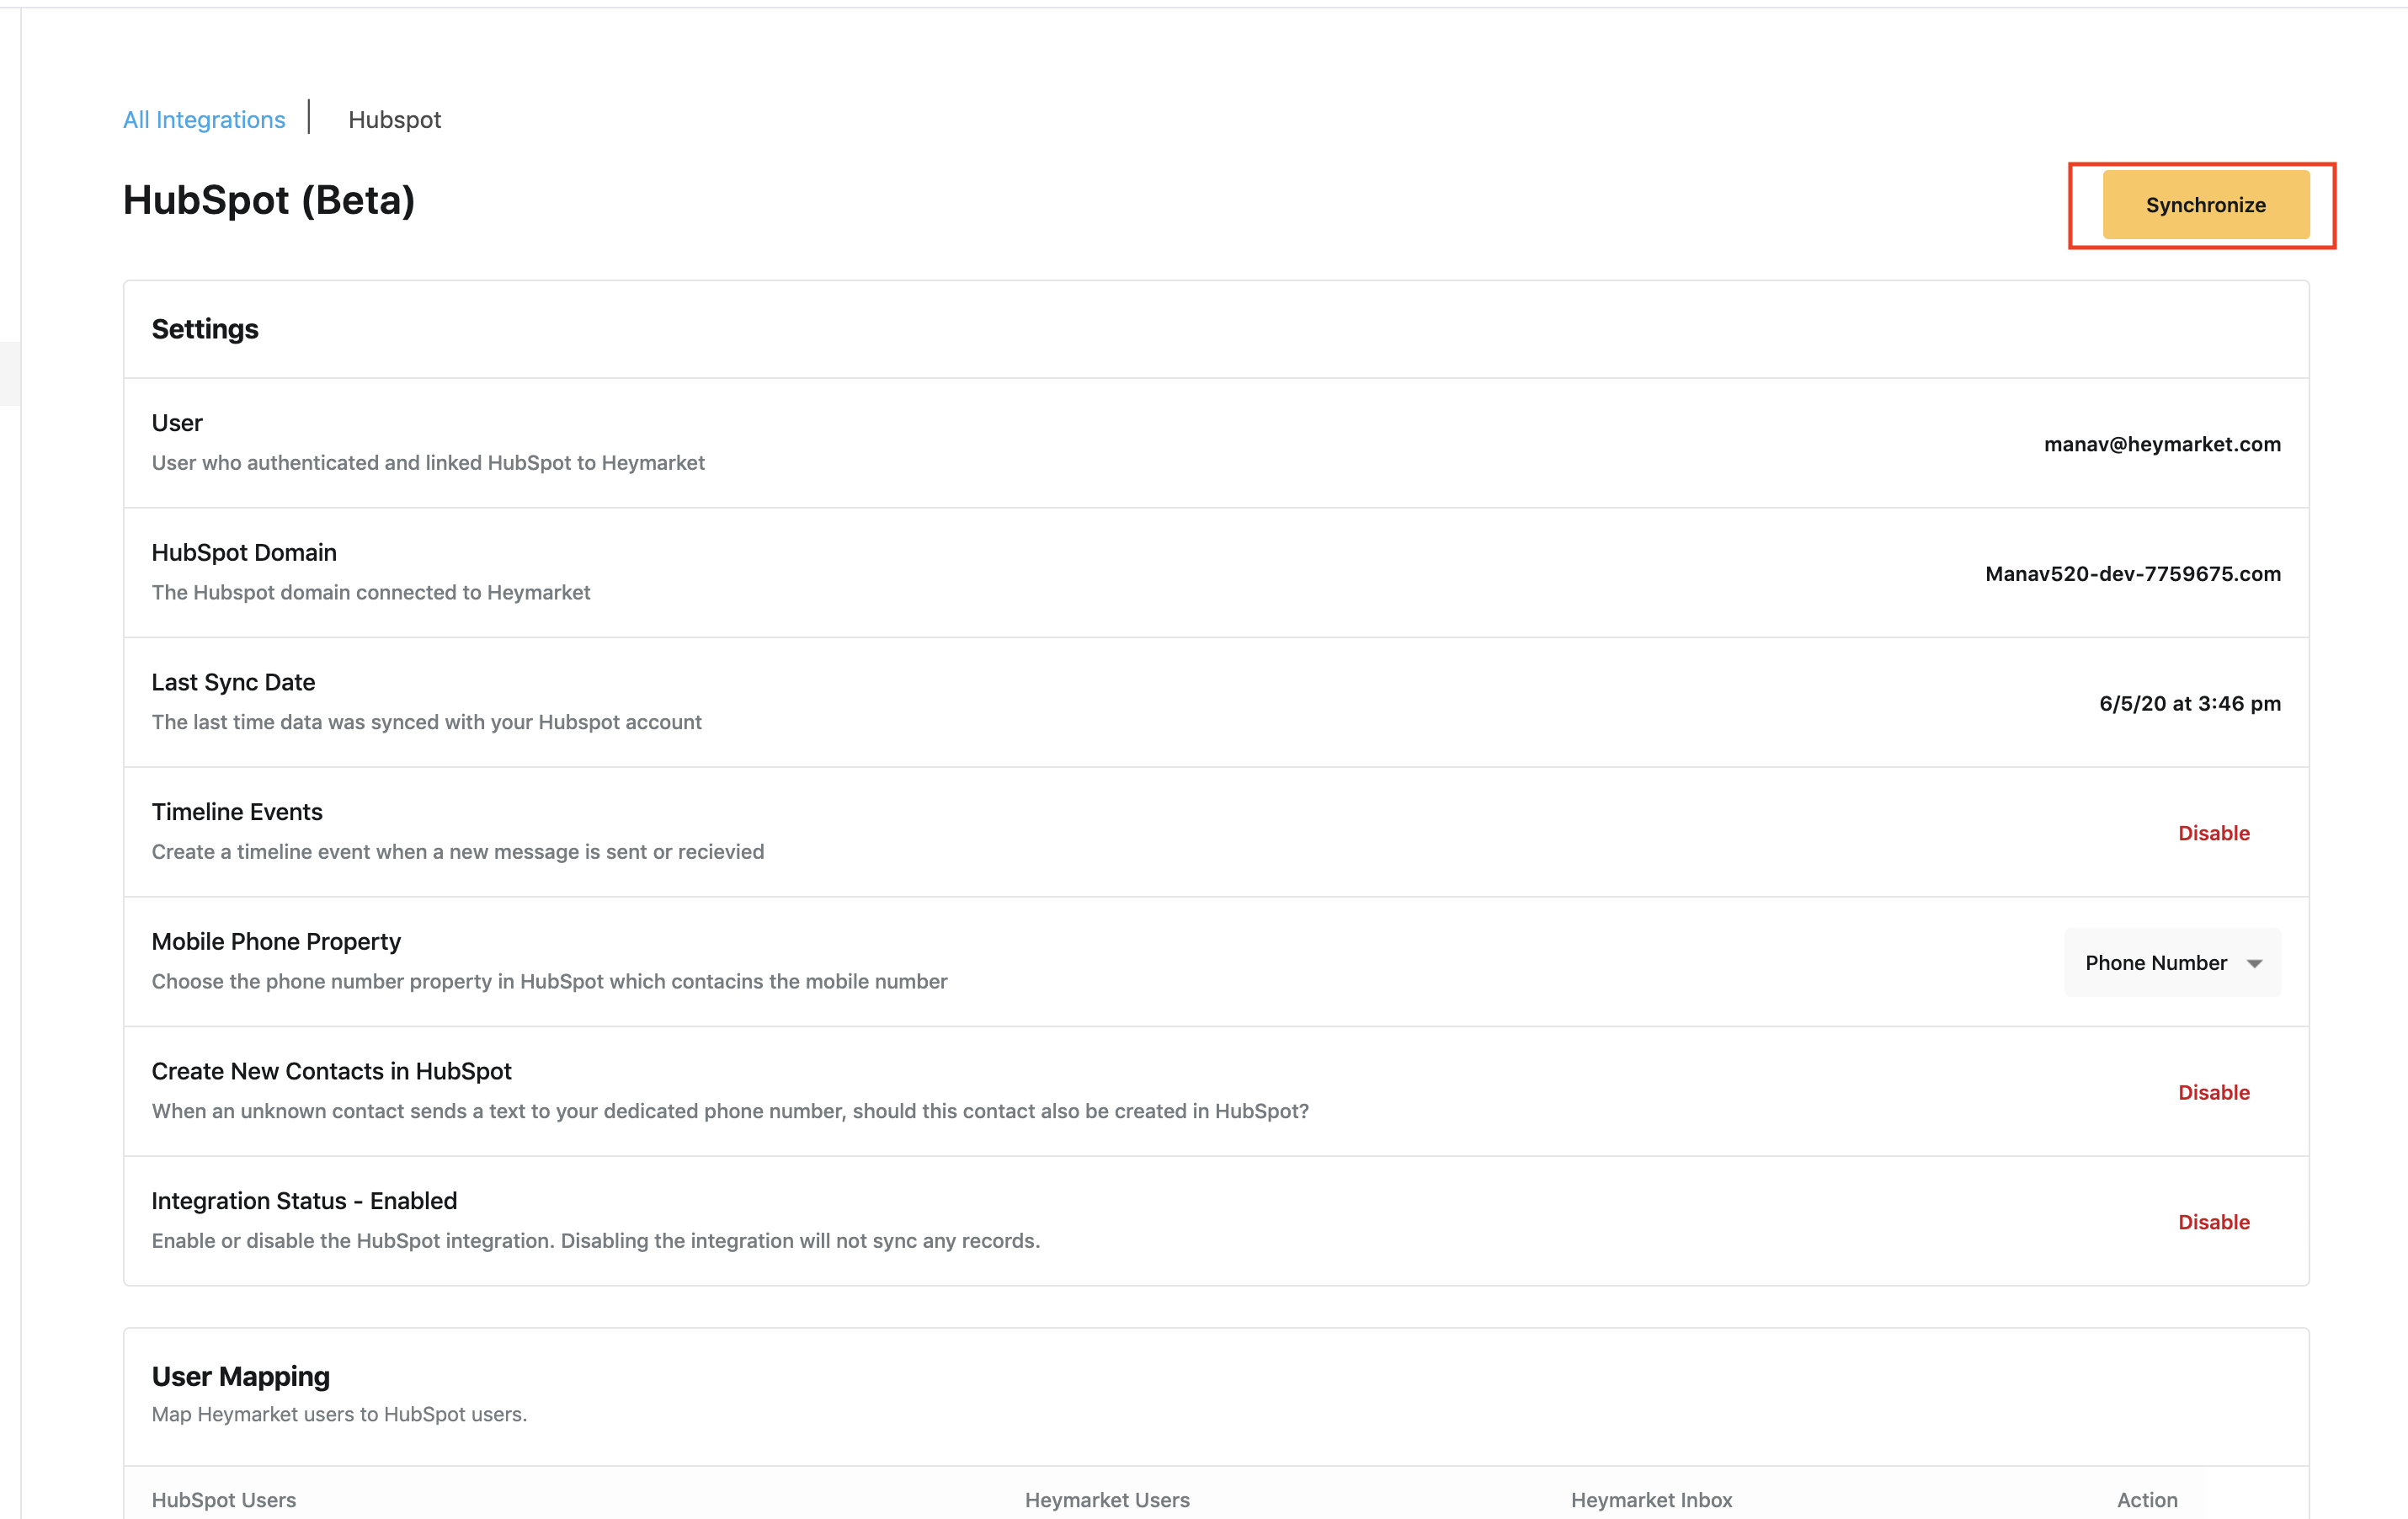Click the User setting label
The image size is (2408, 1519).
[177, 423]
